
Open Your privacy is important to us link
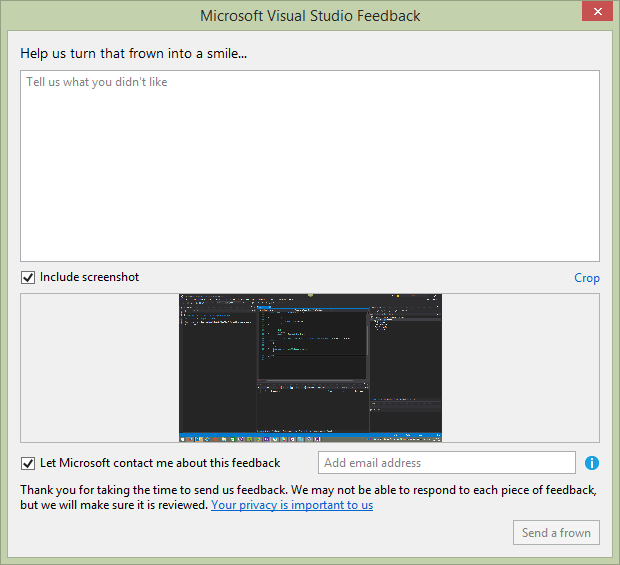[292, 505]
